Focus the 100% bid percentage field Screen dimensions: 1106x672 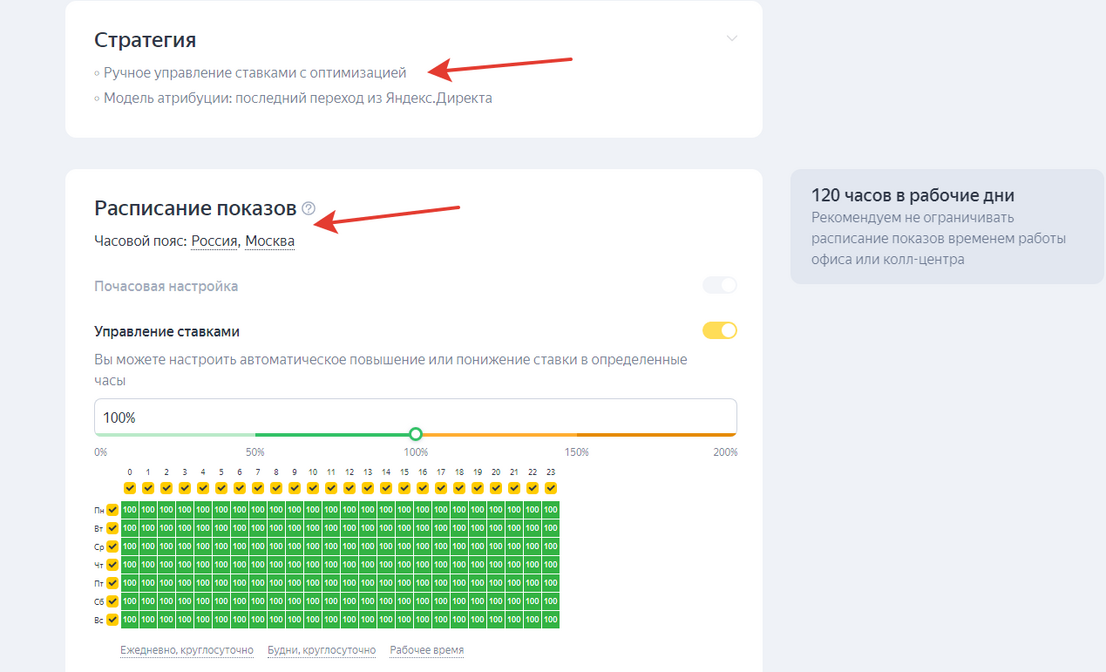415,417
